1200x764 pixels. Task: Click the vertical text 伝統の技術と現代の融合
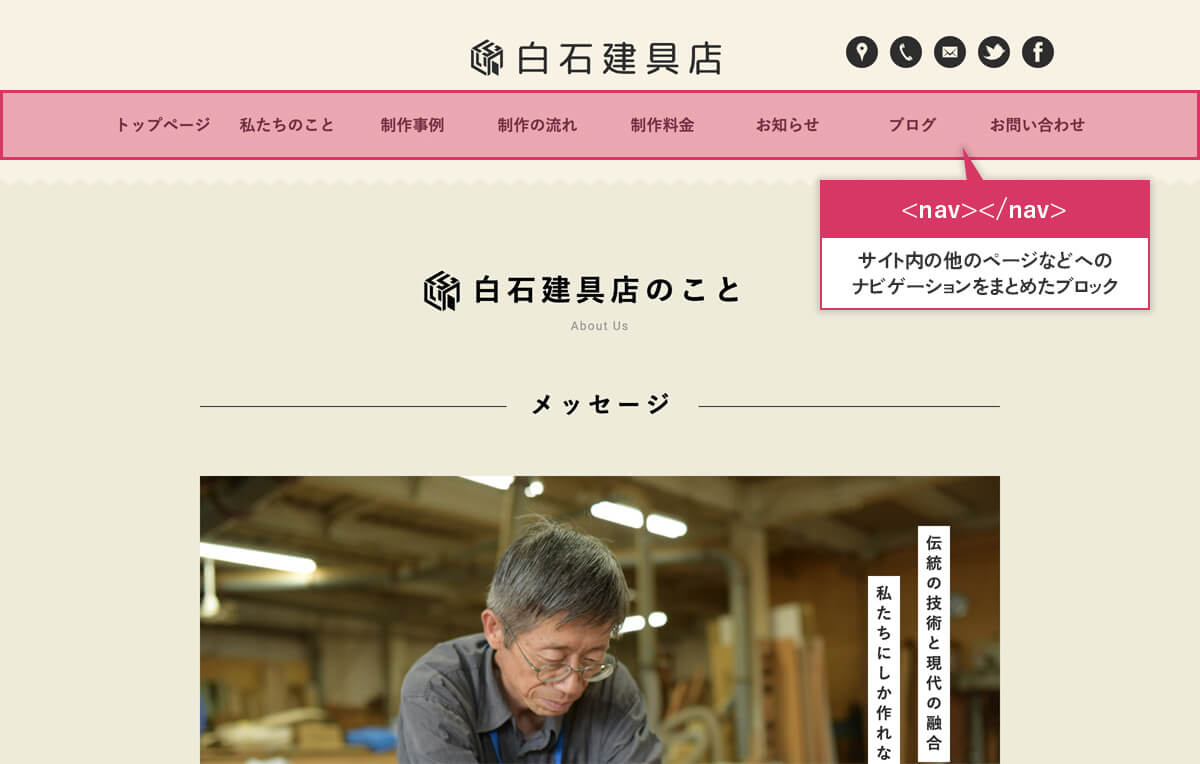[934, 643]
